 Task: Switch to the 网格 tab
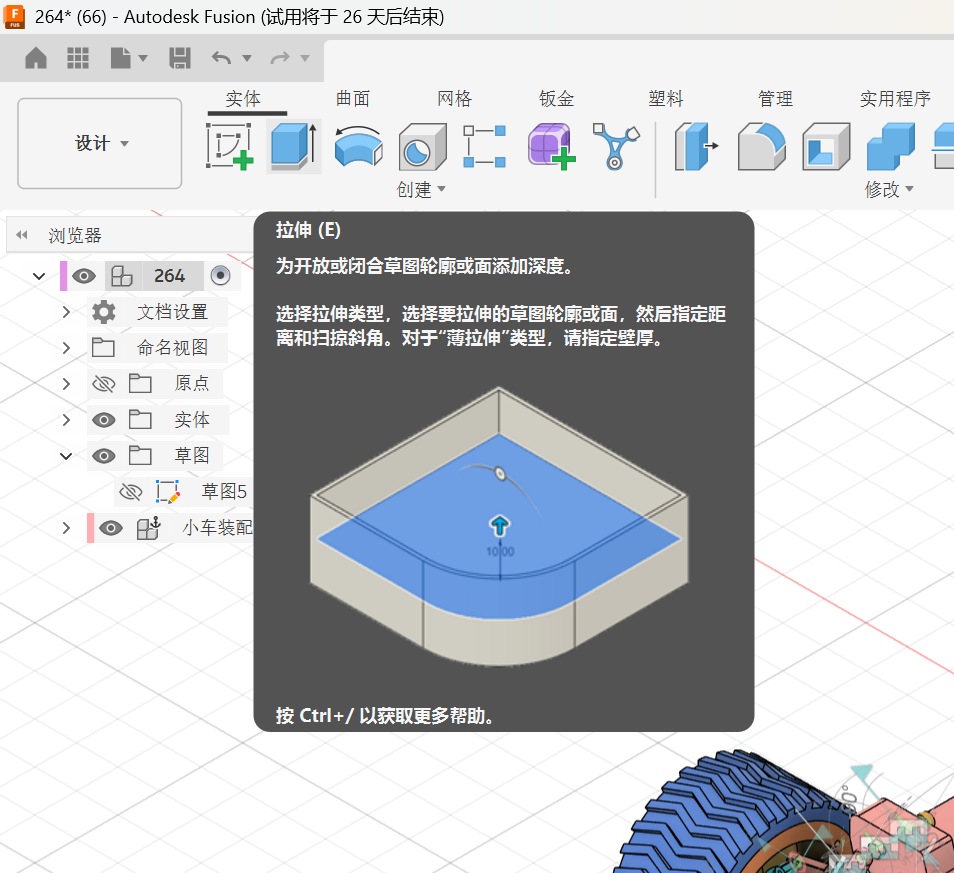pyautogui.click(x=454, y=99)
